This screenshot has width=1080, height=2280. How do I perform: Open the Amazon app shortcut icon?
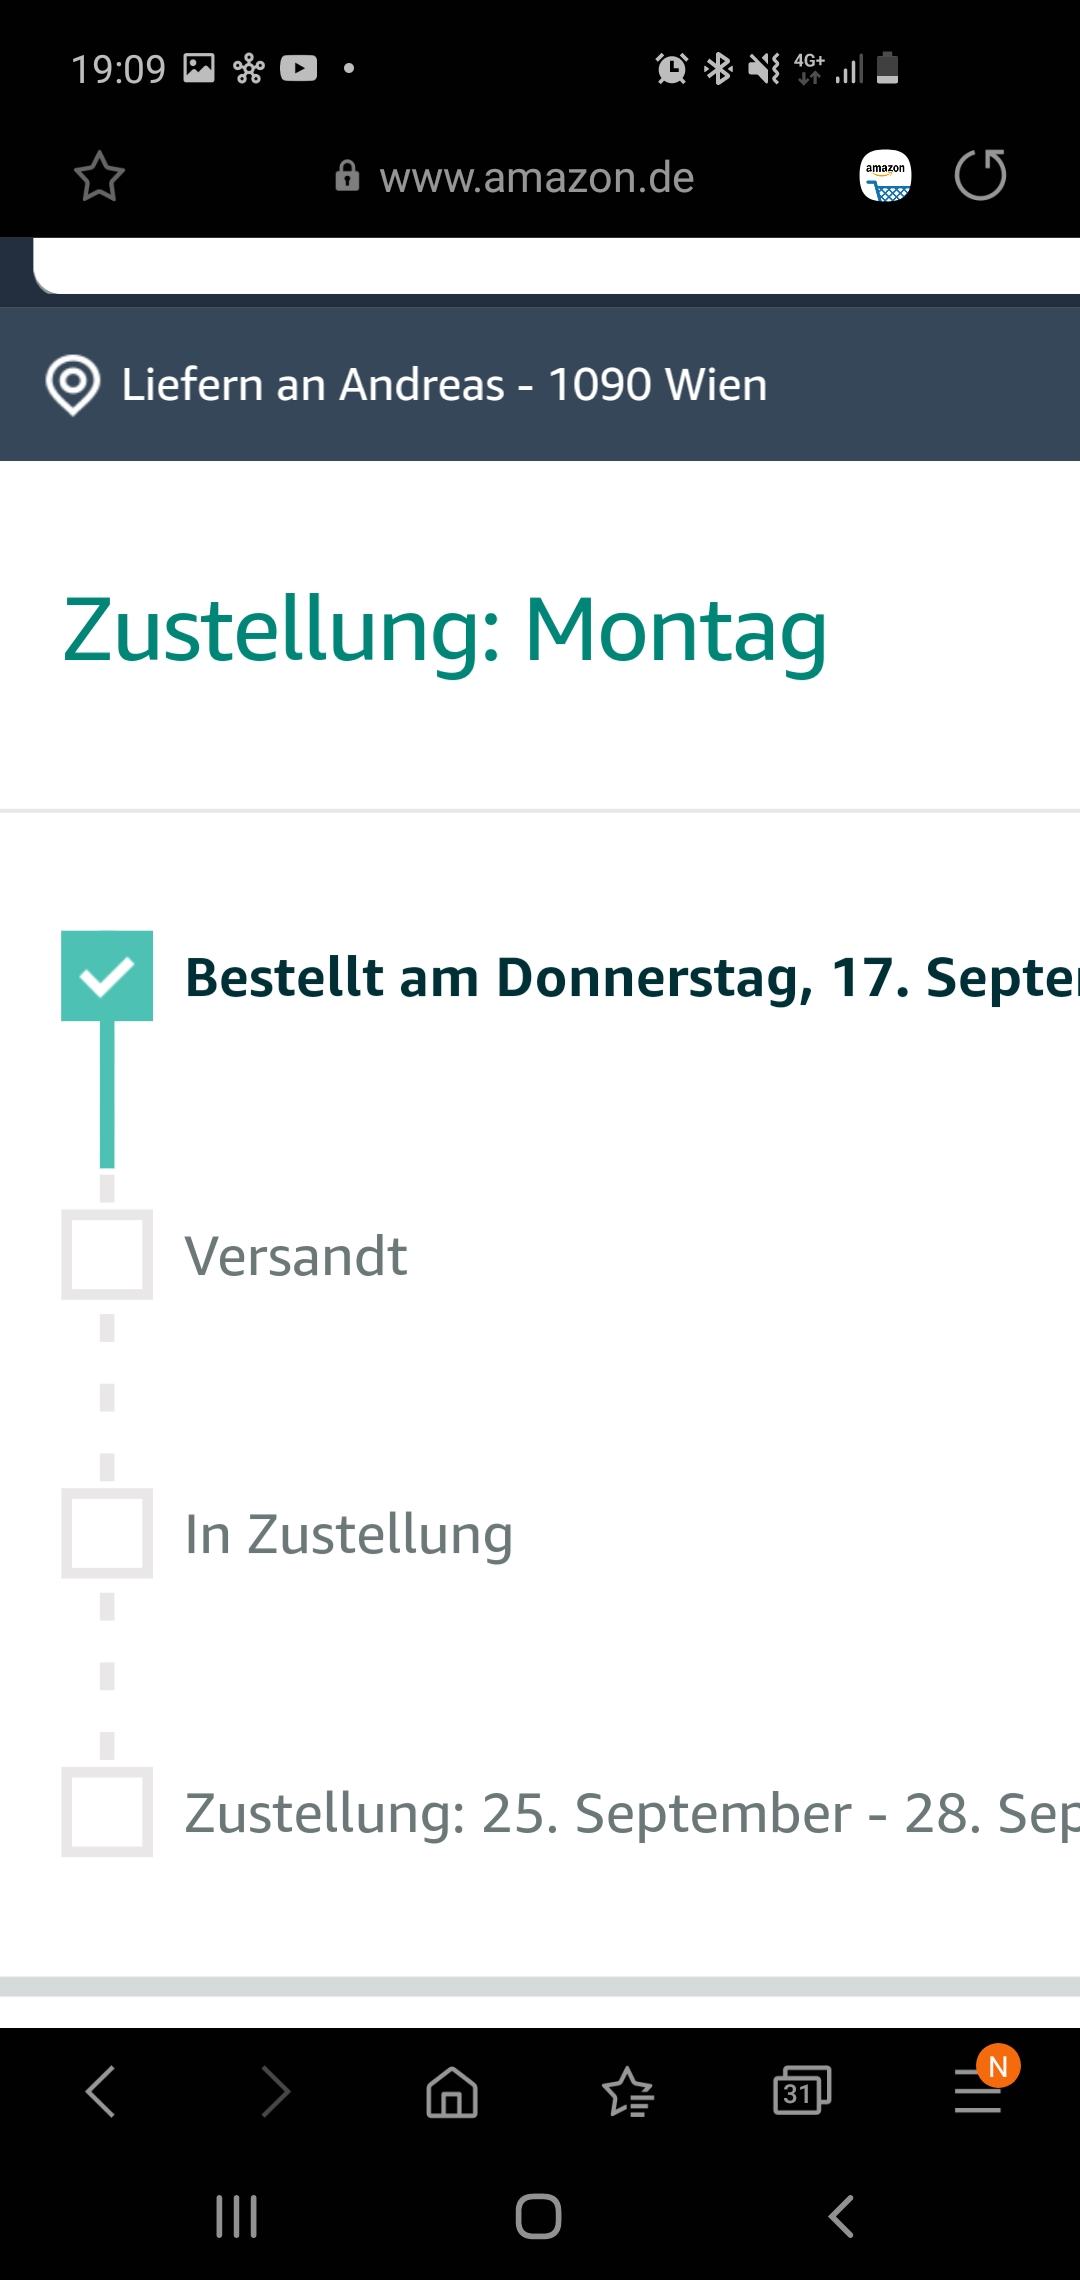click(885, 177)
